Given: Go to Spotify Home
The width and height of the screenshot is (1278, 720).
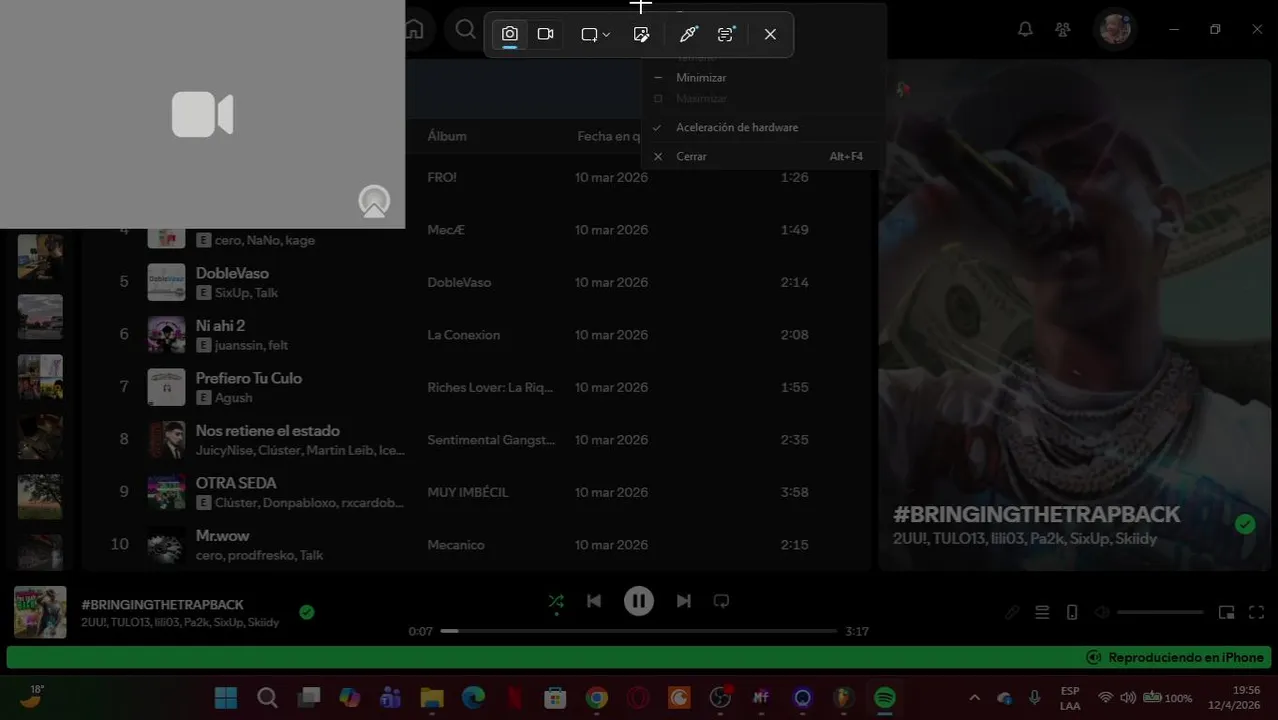Looking at the screenshot, I should (414, 29).
